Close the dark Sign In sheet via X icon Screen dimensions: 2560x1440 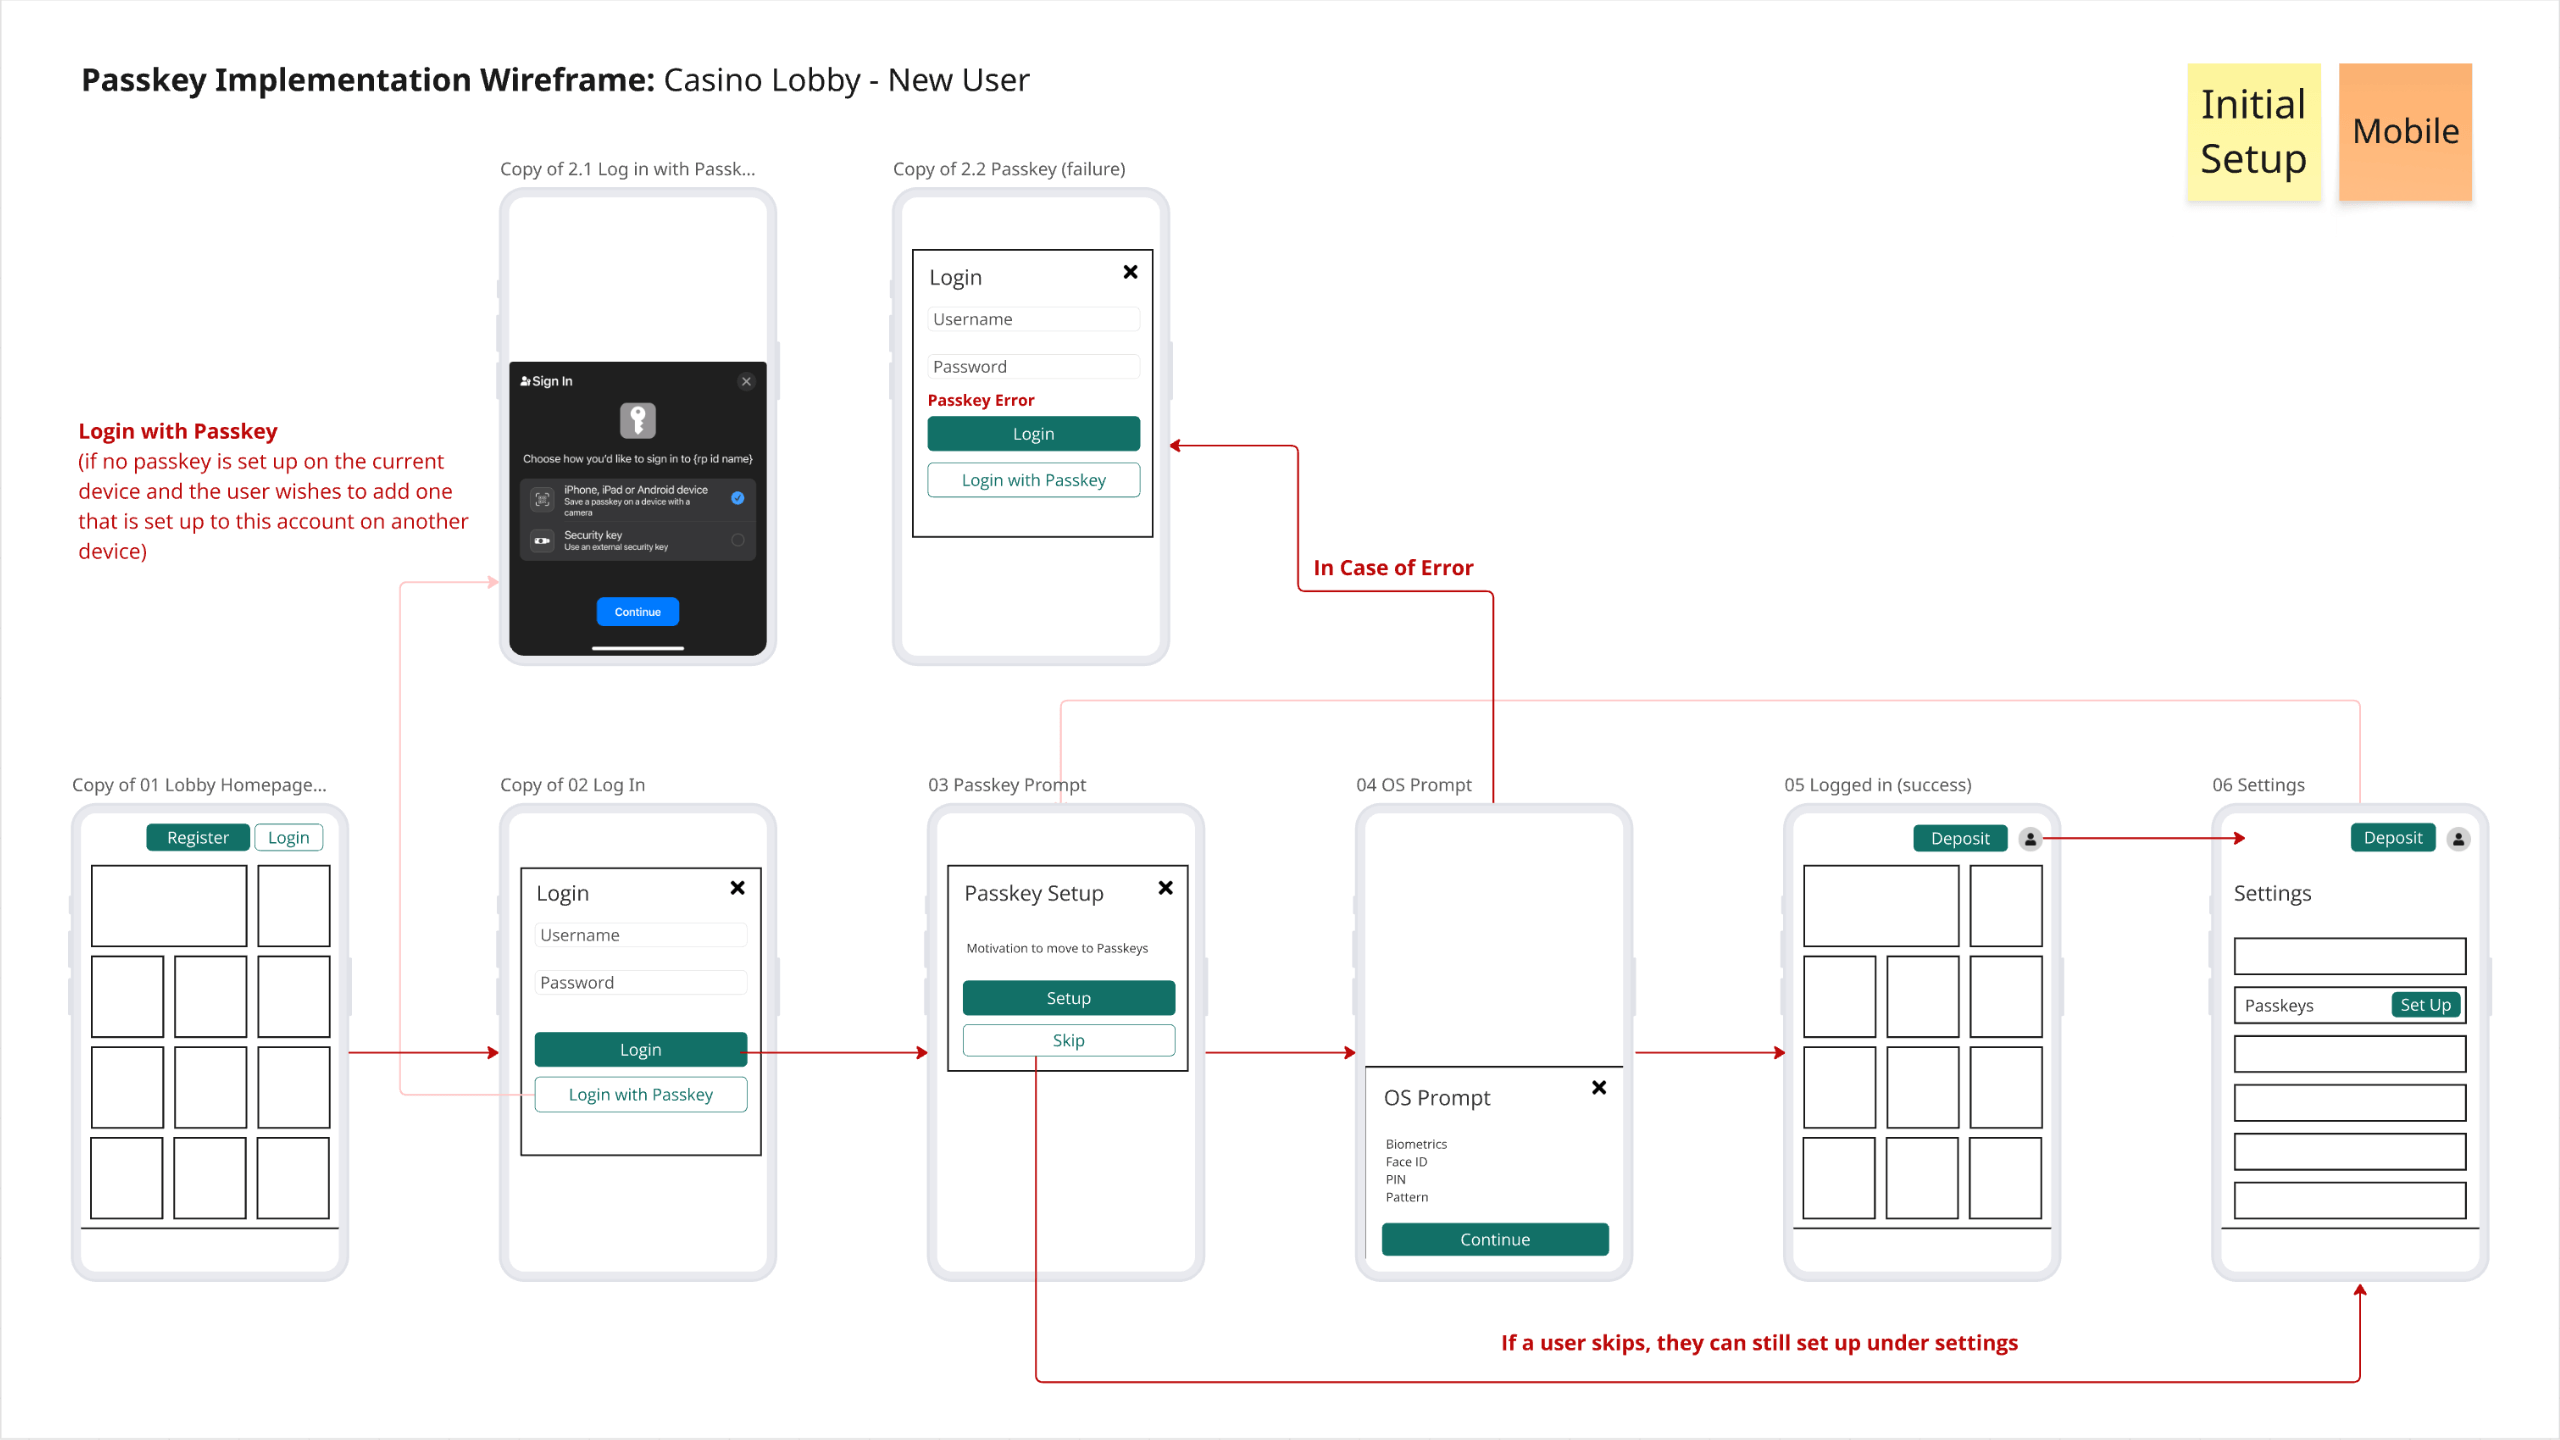(x=746, y=381)
